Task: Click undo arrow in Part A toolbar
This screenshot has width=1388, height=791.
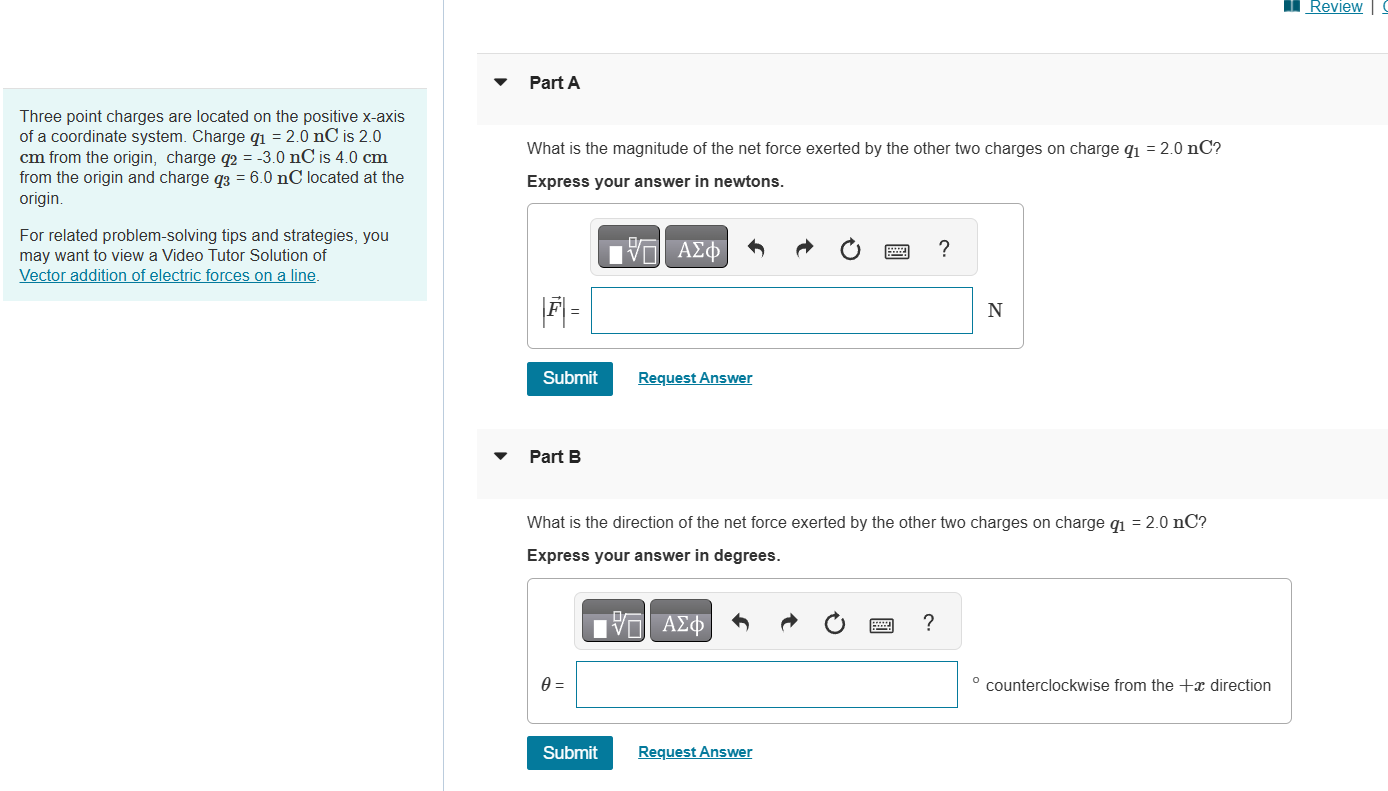Action: click(756, 249)
